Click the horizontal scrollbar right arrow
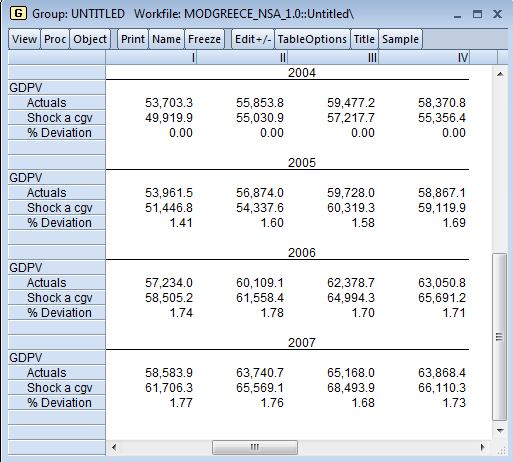The image size is (513, 462). (482, 447)
